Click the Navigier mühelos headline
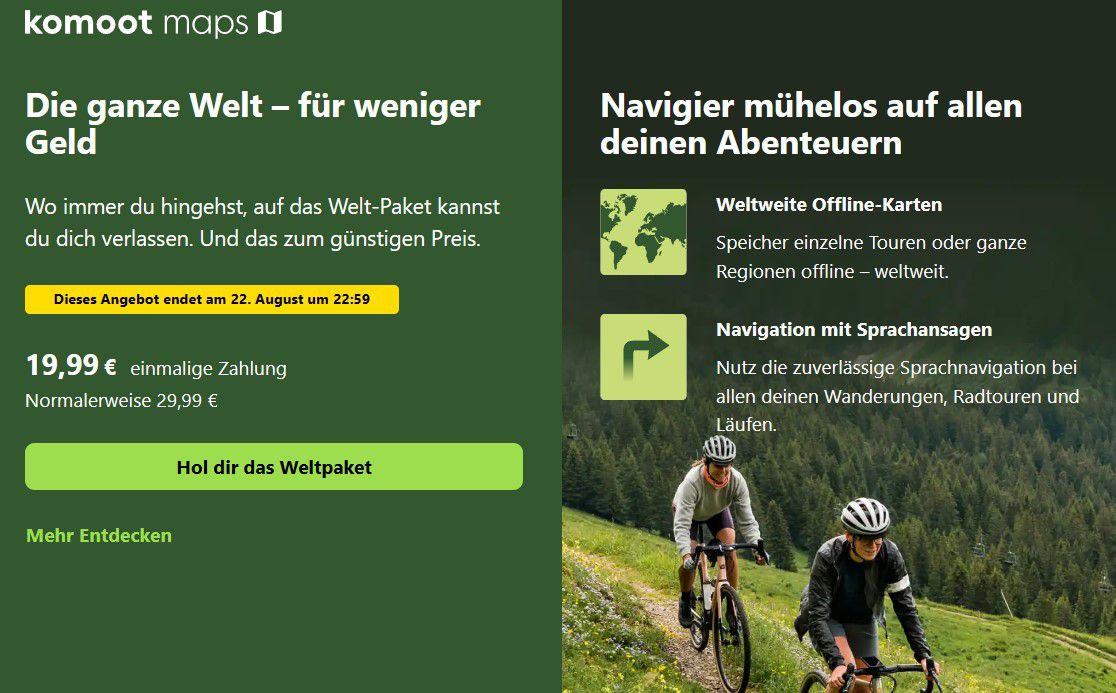Viewport: 1116px width, 693px height. (811, 124)
